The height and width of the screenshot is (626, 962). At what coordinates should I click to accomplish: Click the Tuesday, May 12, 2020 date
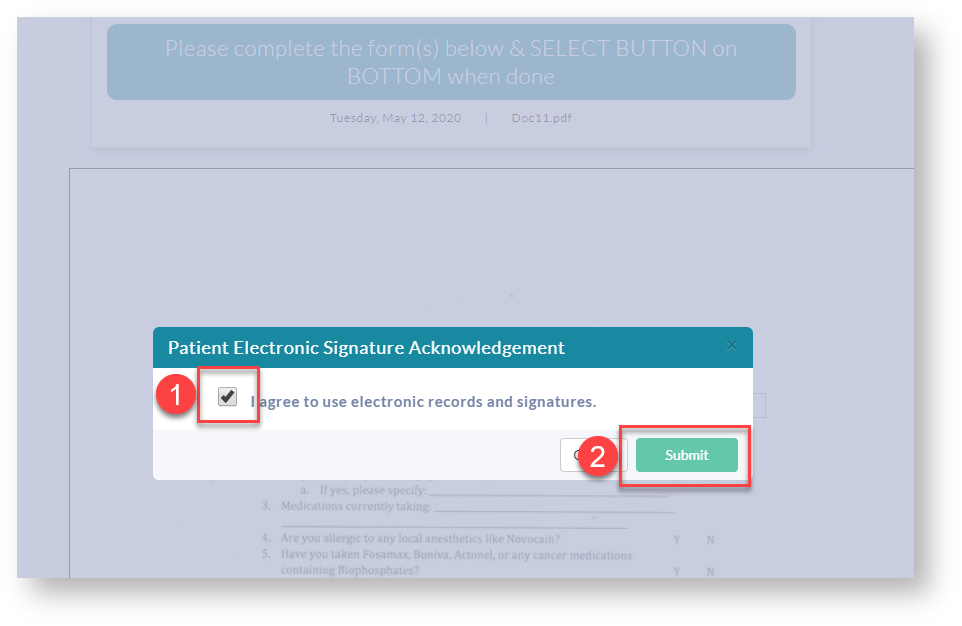396,118
